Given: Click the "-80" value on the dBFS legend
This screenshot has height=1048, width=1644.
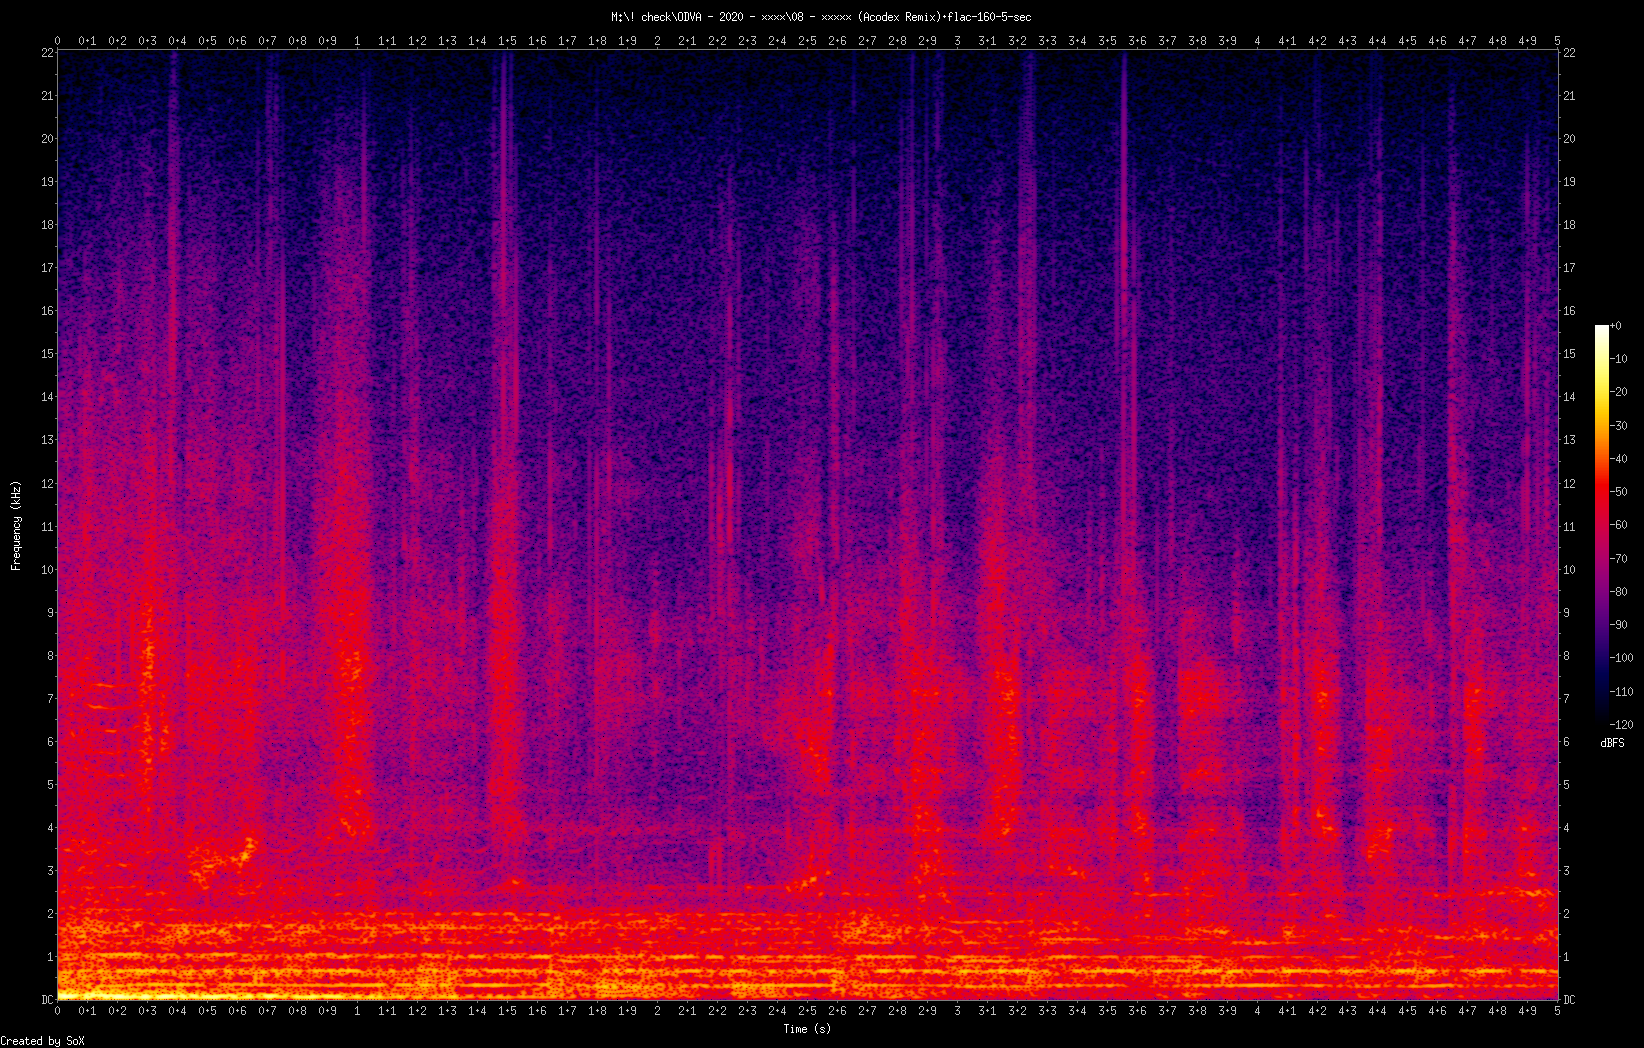Looking at the screenshot, I should coord(1619,592).
